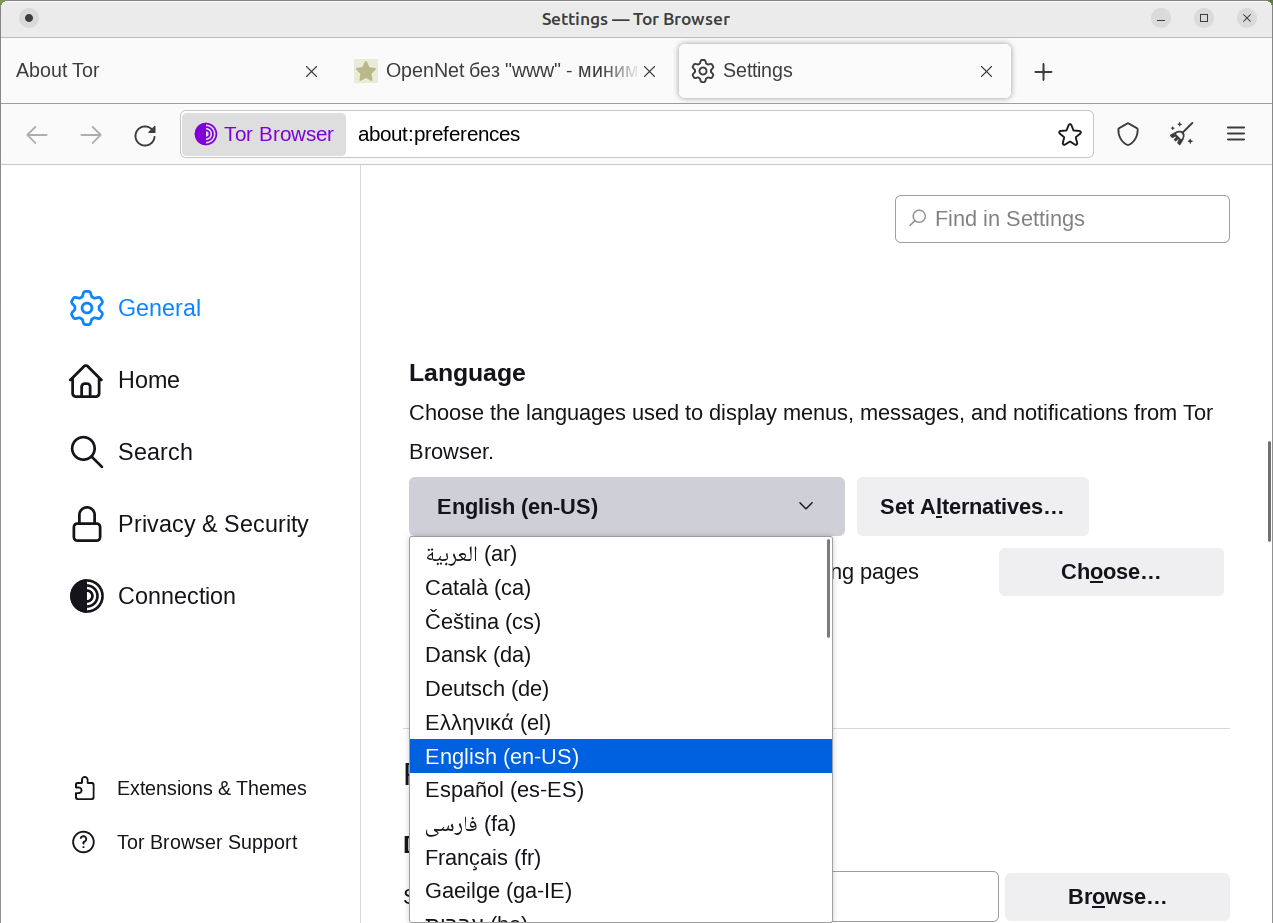
Task: Click the New Identity broom icon
Action: point(1182,134)
